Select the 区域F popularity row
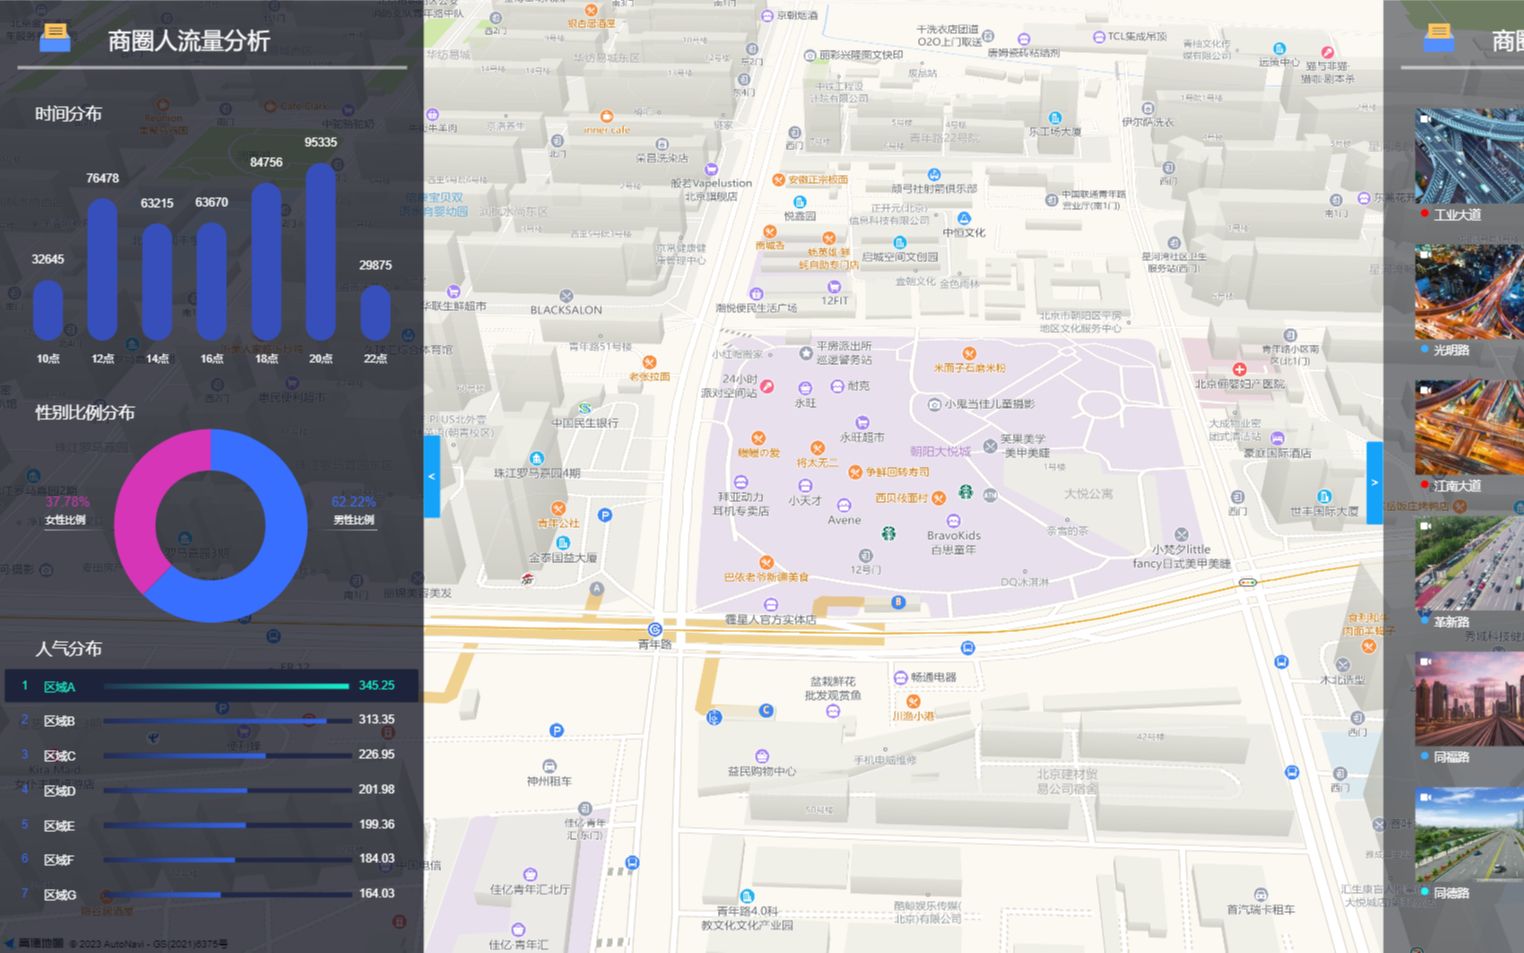The width and height of the screenshot is (1524, 953). coord(211,859)
